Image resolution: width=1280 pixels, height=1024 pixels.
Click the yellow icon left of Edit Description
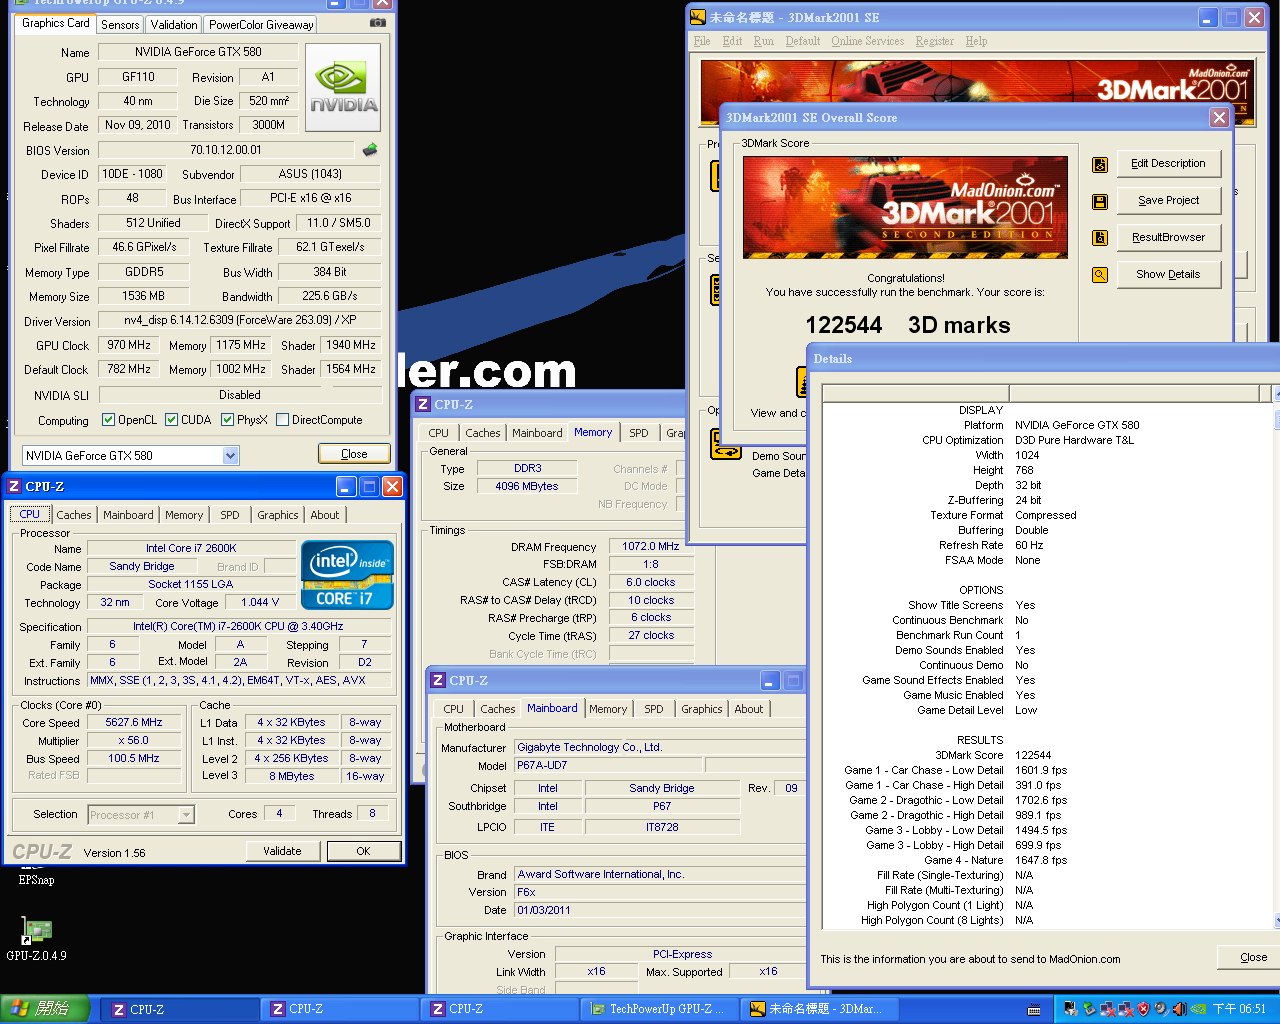[1100, 164]
